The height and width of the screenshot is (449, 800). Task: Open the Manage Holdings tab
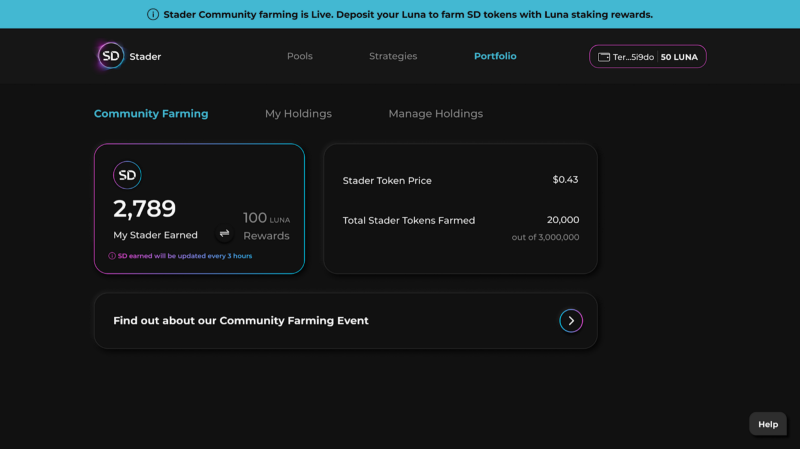point(435,114)
